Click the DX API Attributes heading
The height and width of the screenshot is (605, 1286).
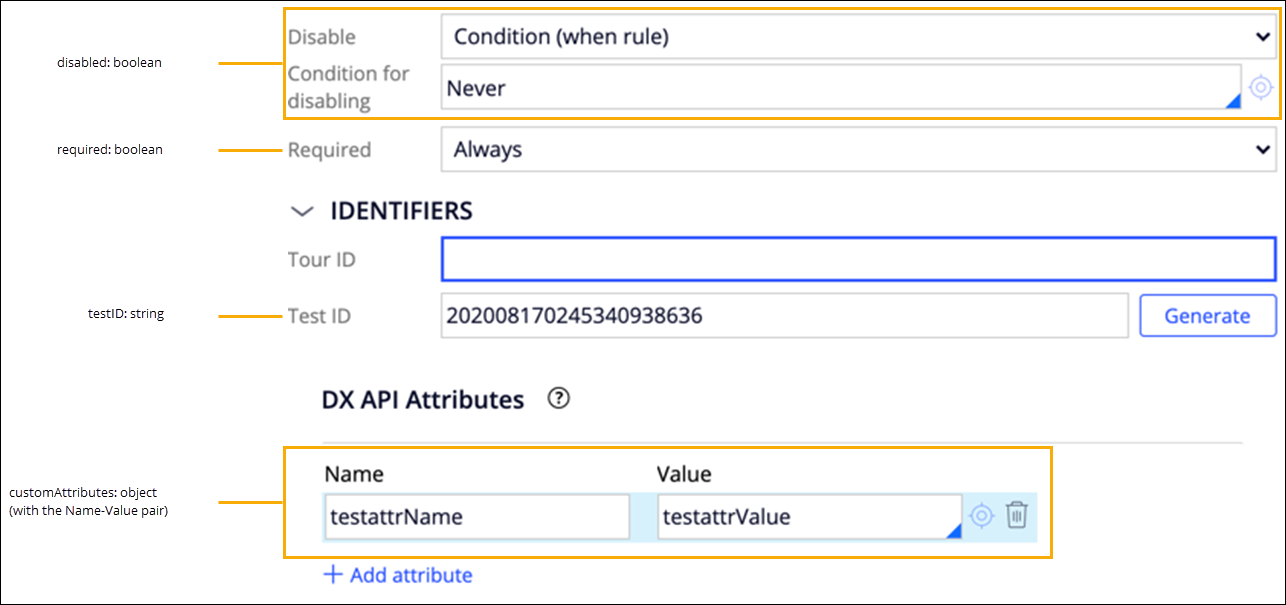(x=423, y=400)
